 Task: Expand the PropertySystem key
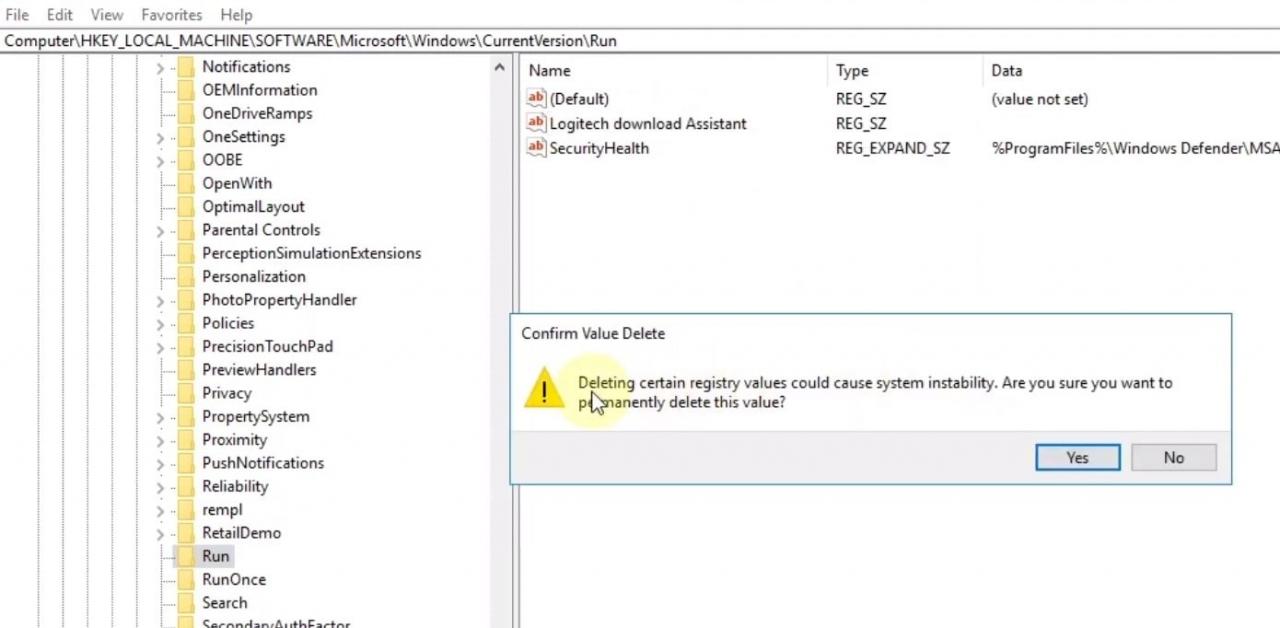click(160, 417)
